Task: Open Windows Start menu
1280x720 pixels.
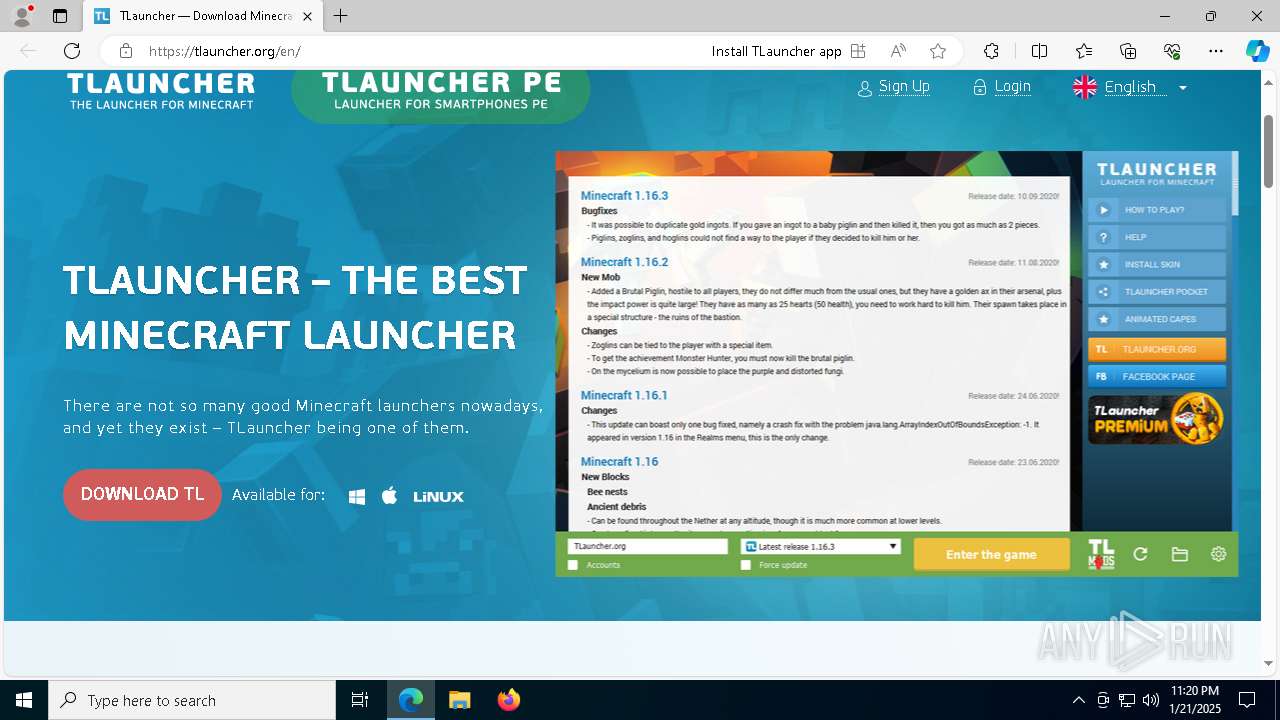Action: [24, 700]
